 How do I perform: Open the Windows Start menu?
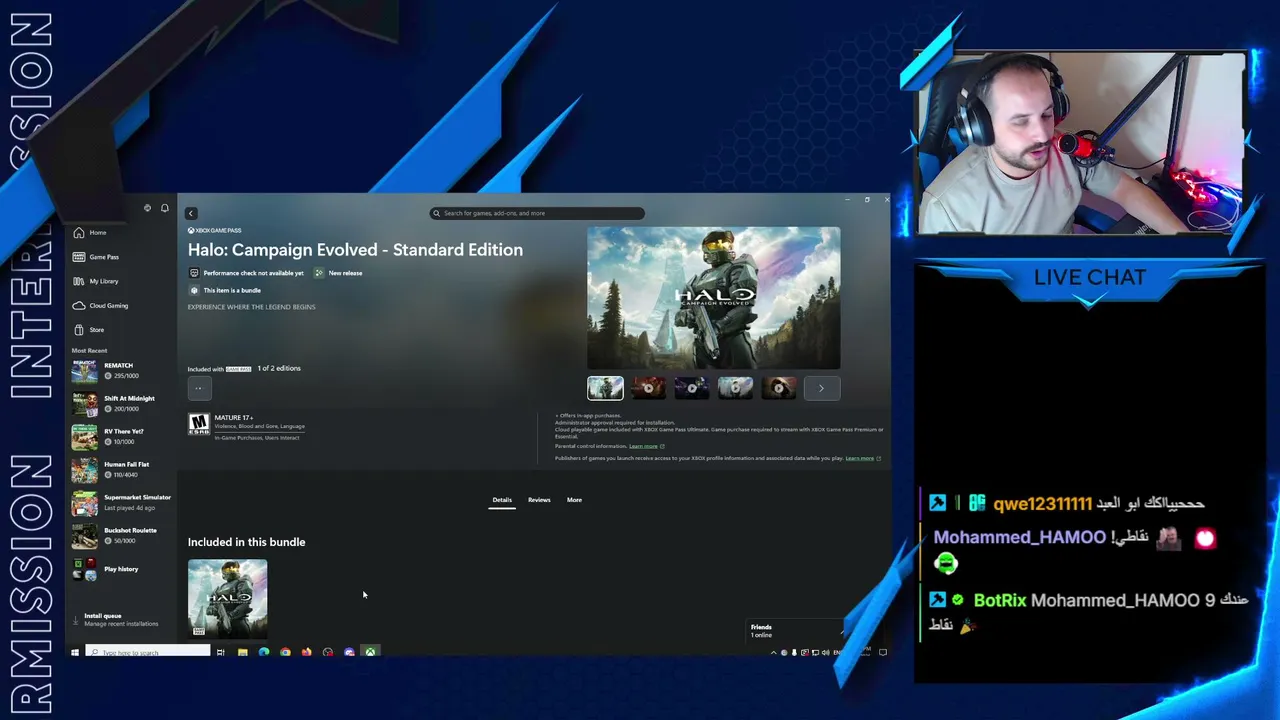[x=75, y=653]
